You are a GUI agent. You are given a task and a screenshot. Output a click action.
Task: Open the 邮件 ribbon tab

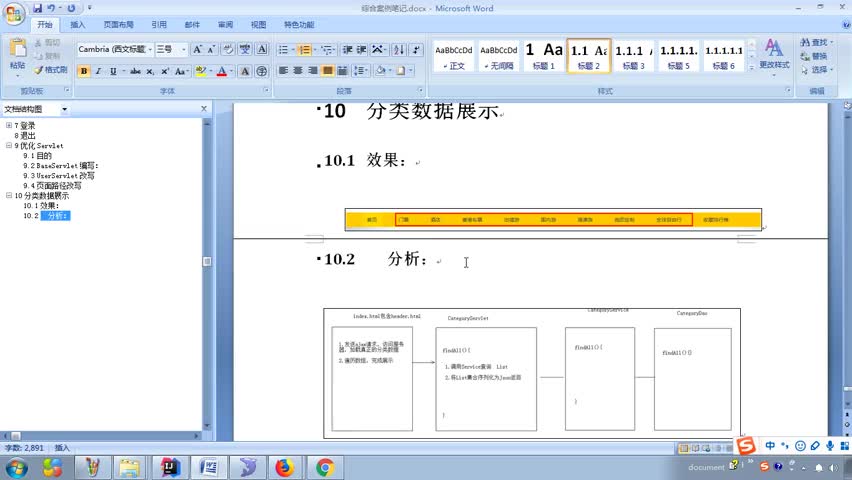(192, 24)
